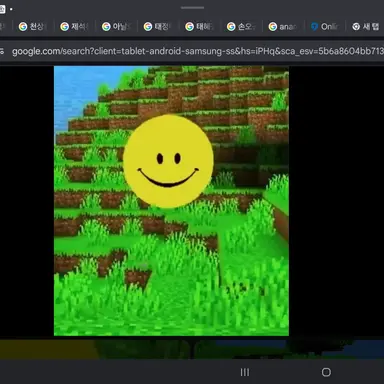The width and height of the screenshot is (384, 384).
Task: Select the 손오 browser tab
Action: coord(241,26)
